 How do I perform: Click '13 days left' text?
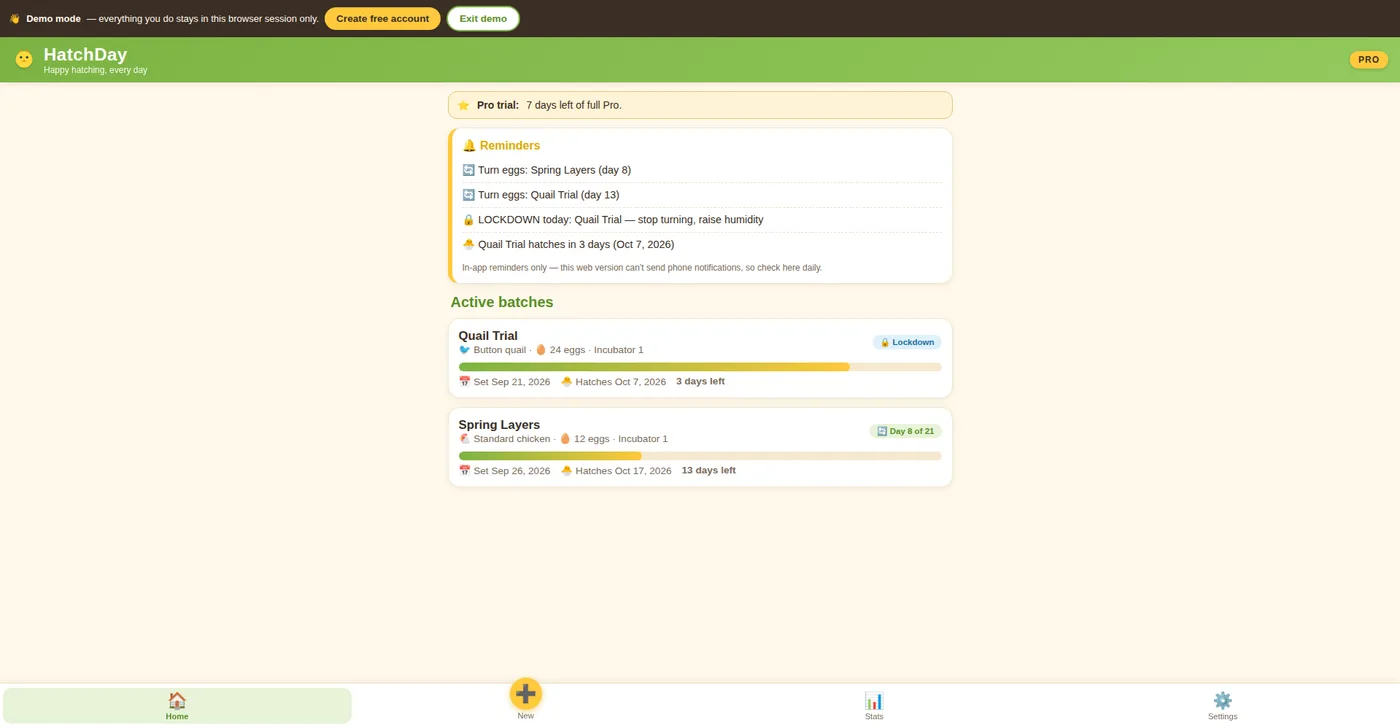click(709, 470)
